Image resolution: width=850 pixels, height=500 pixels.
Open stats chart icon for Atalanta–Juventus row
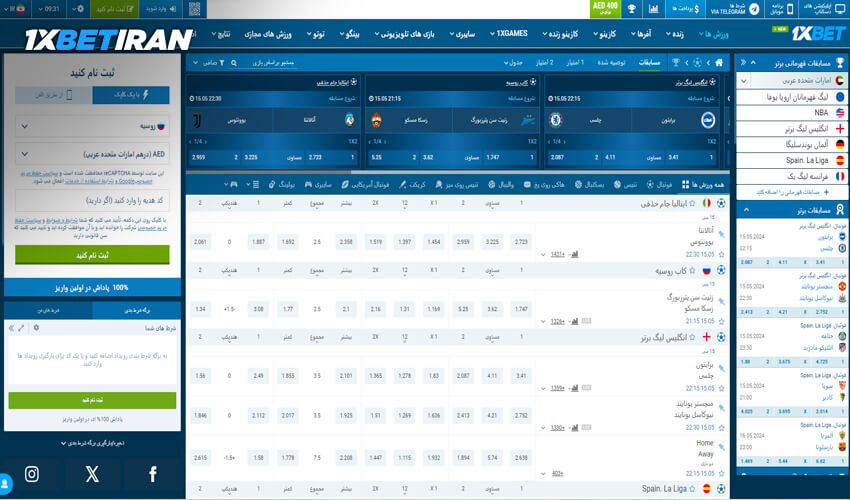(x=575, y=254)
